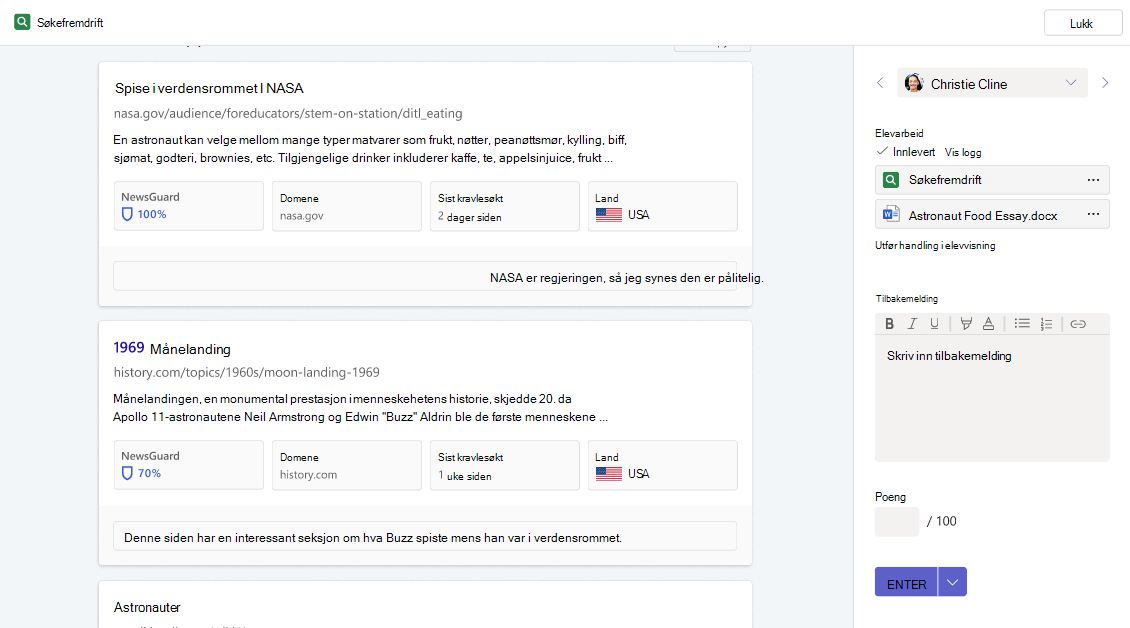1130x628 pixels.
Task: Open more options for Astronaut Food Essay.docx
Action: pos(1093,214)
